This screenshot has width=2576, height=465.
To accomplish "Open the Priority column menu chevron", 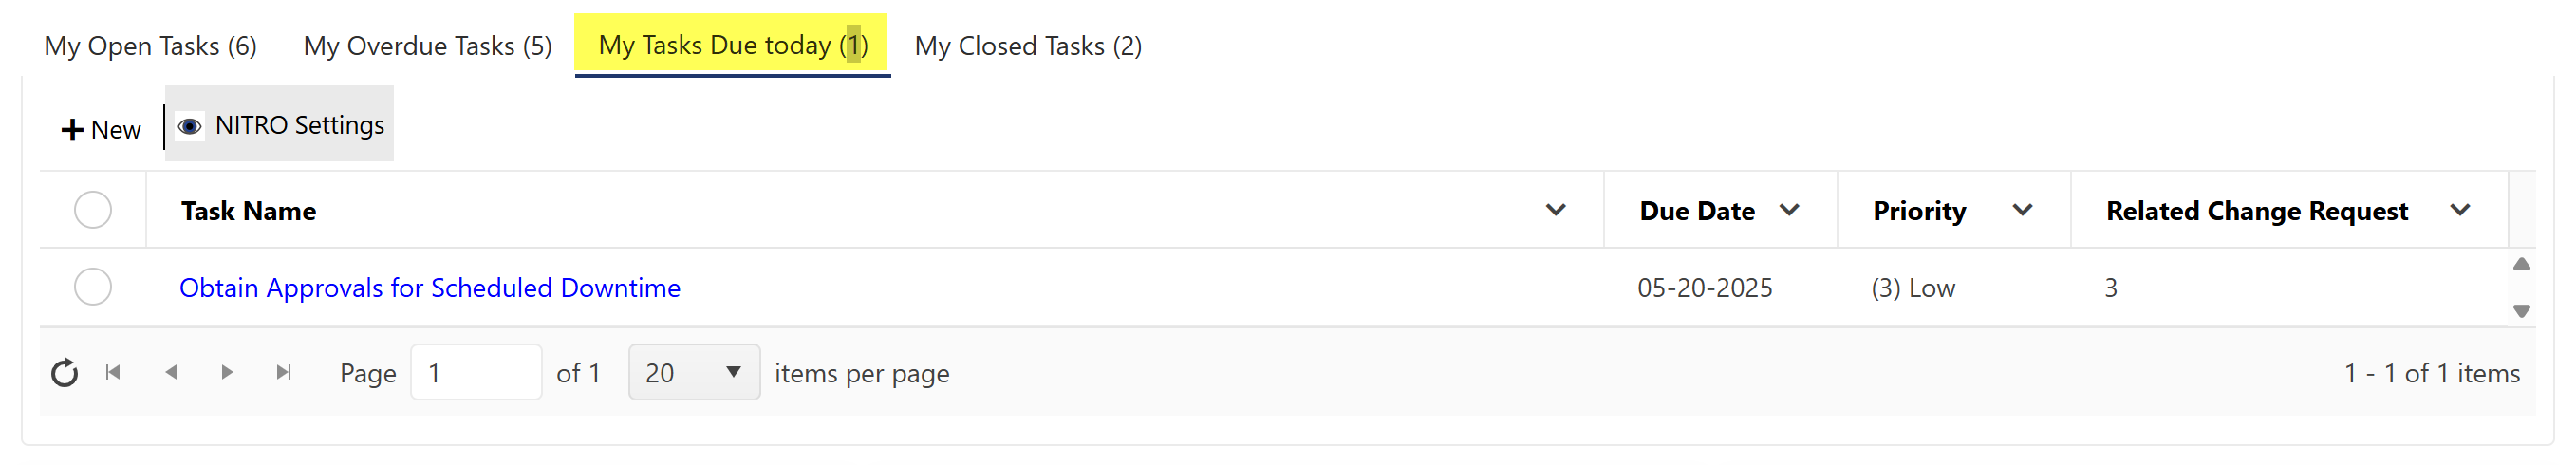I will point(2022,210).
